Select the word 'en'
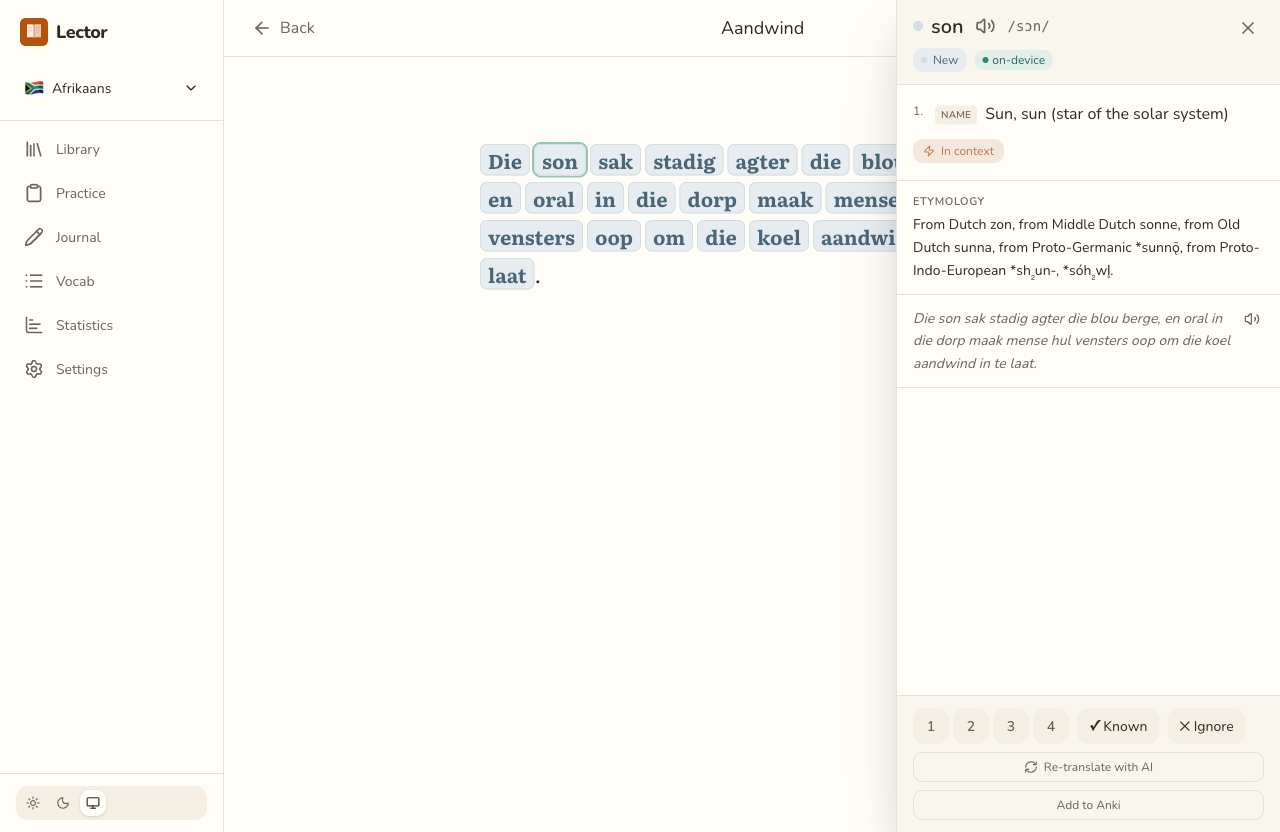 click(x=500, y=199)
